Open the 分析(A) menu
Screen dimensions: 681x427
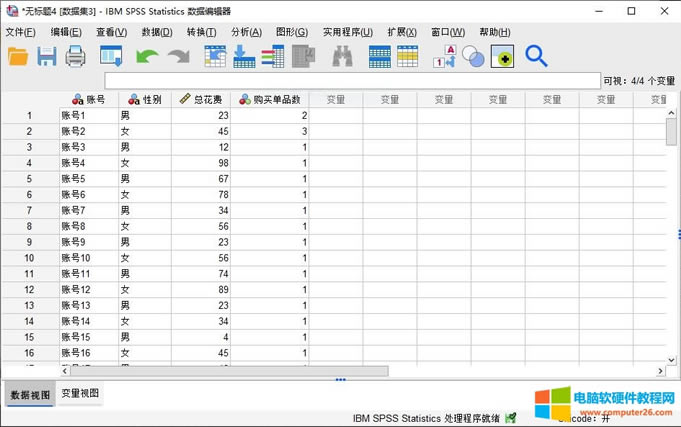pos(246,32)
